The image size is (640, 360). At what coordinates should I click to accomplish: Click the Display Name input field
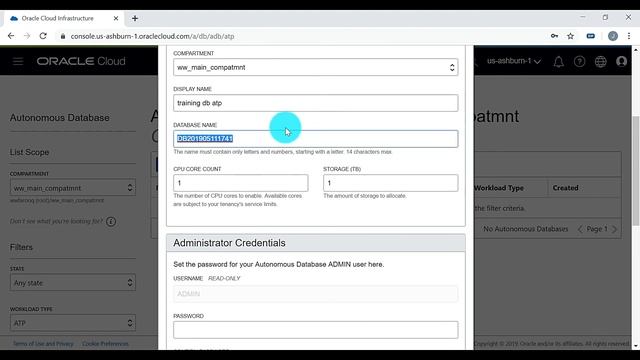(x=316, y=103)
